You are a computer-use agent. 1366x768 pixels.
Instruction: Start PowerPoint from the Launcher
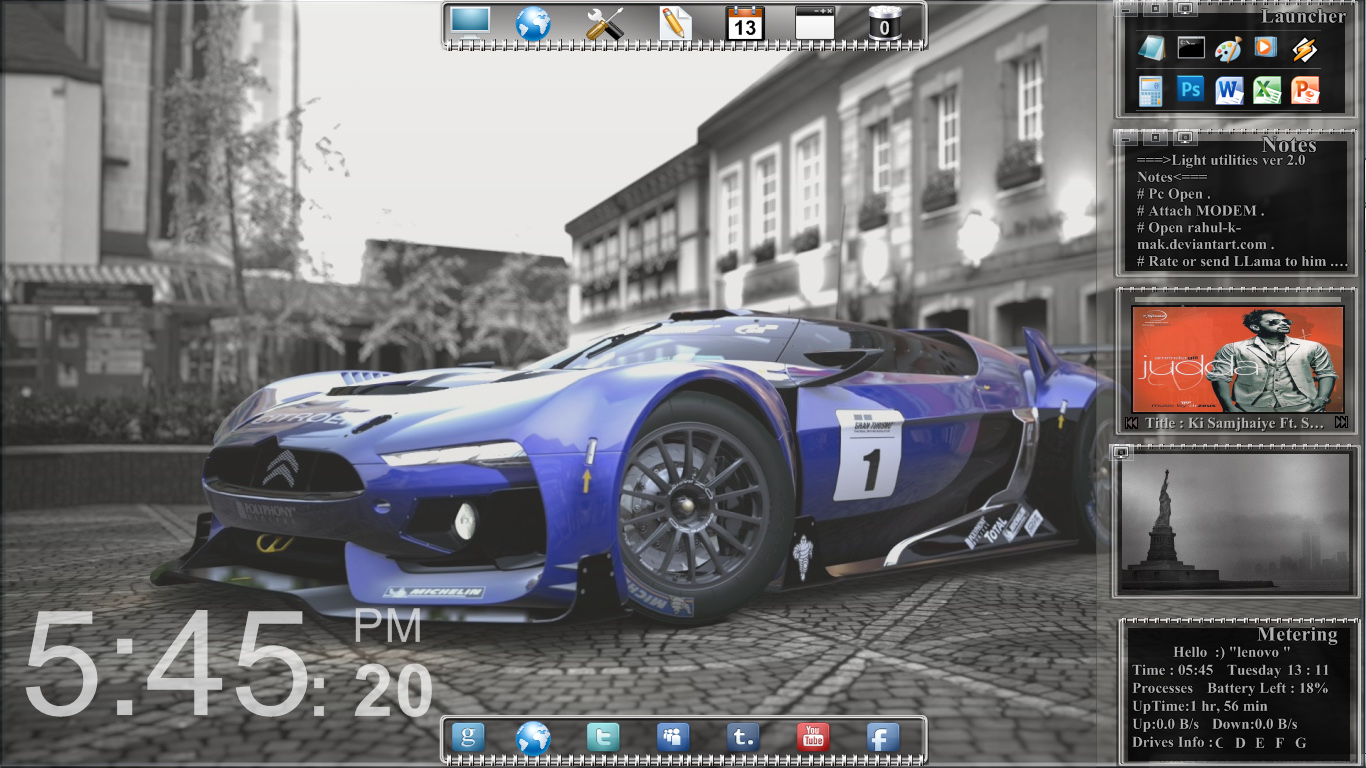coord(1305,90)
